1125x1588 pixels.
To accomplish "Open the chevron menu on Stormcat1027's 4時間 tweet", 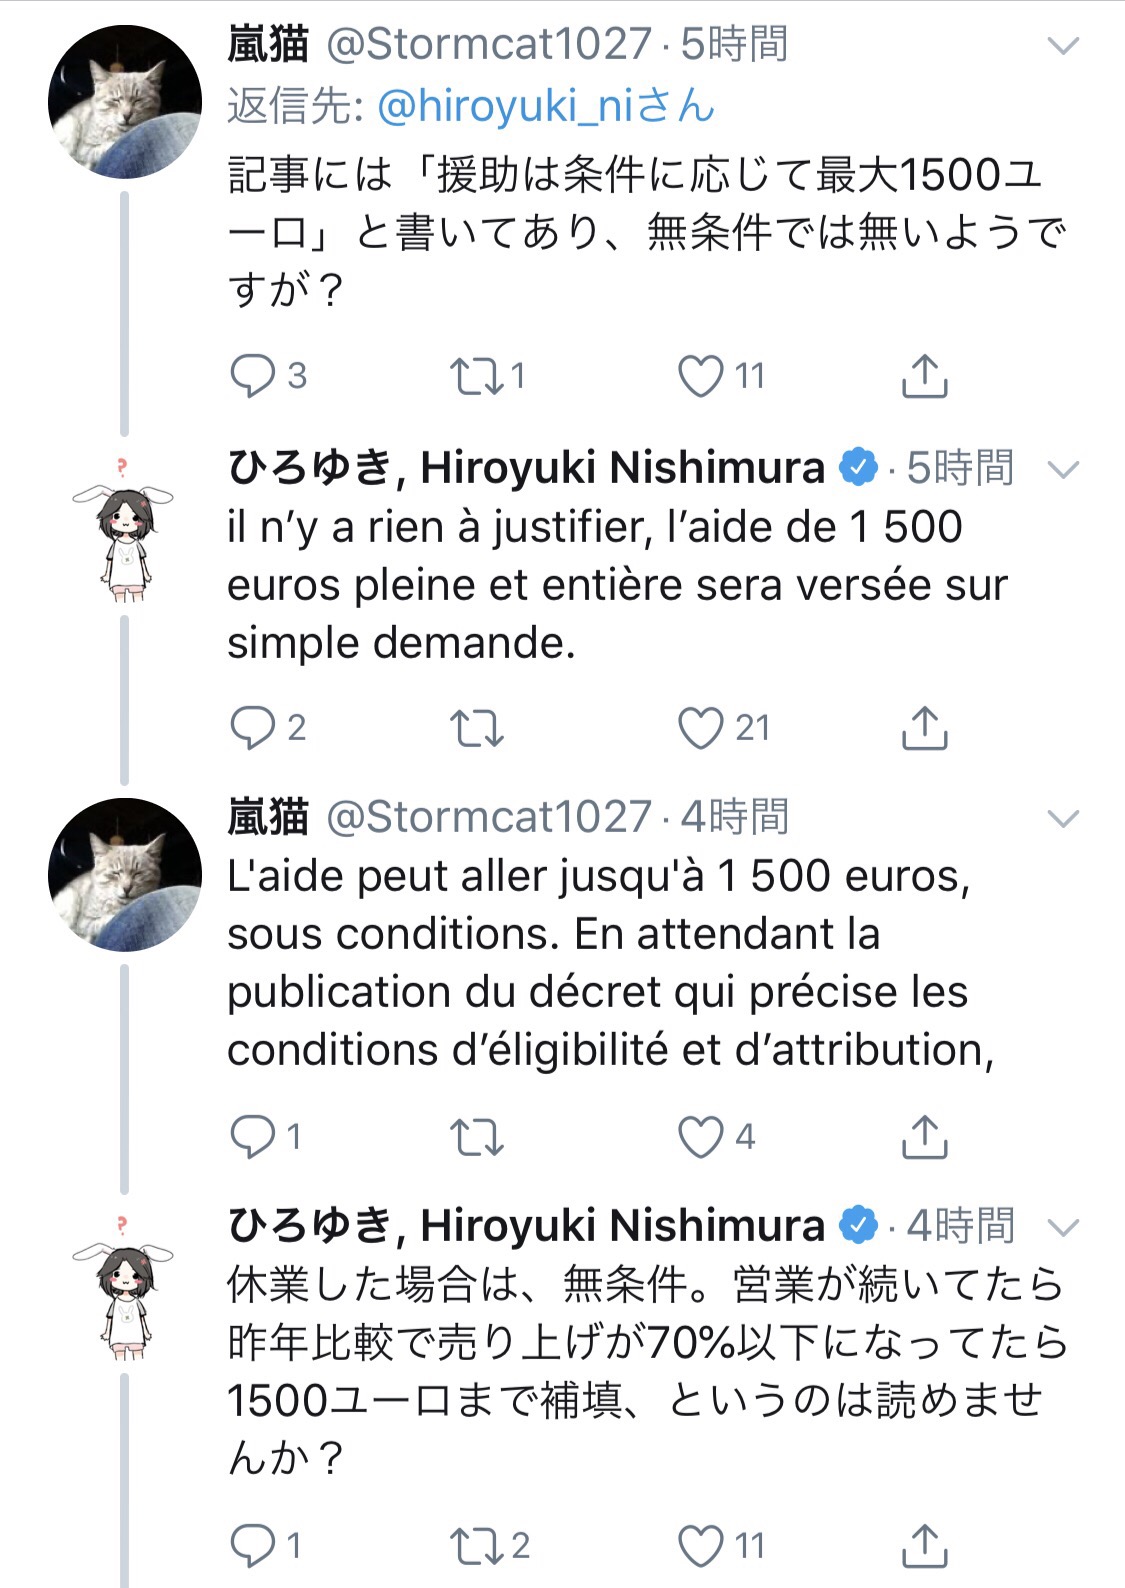I will point(1062,819).
